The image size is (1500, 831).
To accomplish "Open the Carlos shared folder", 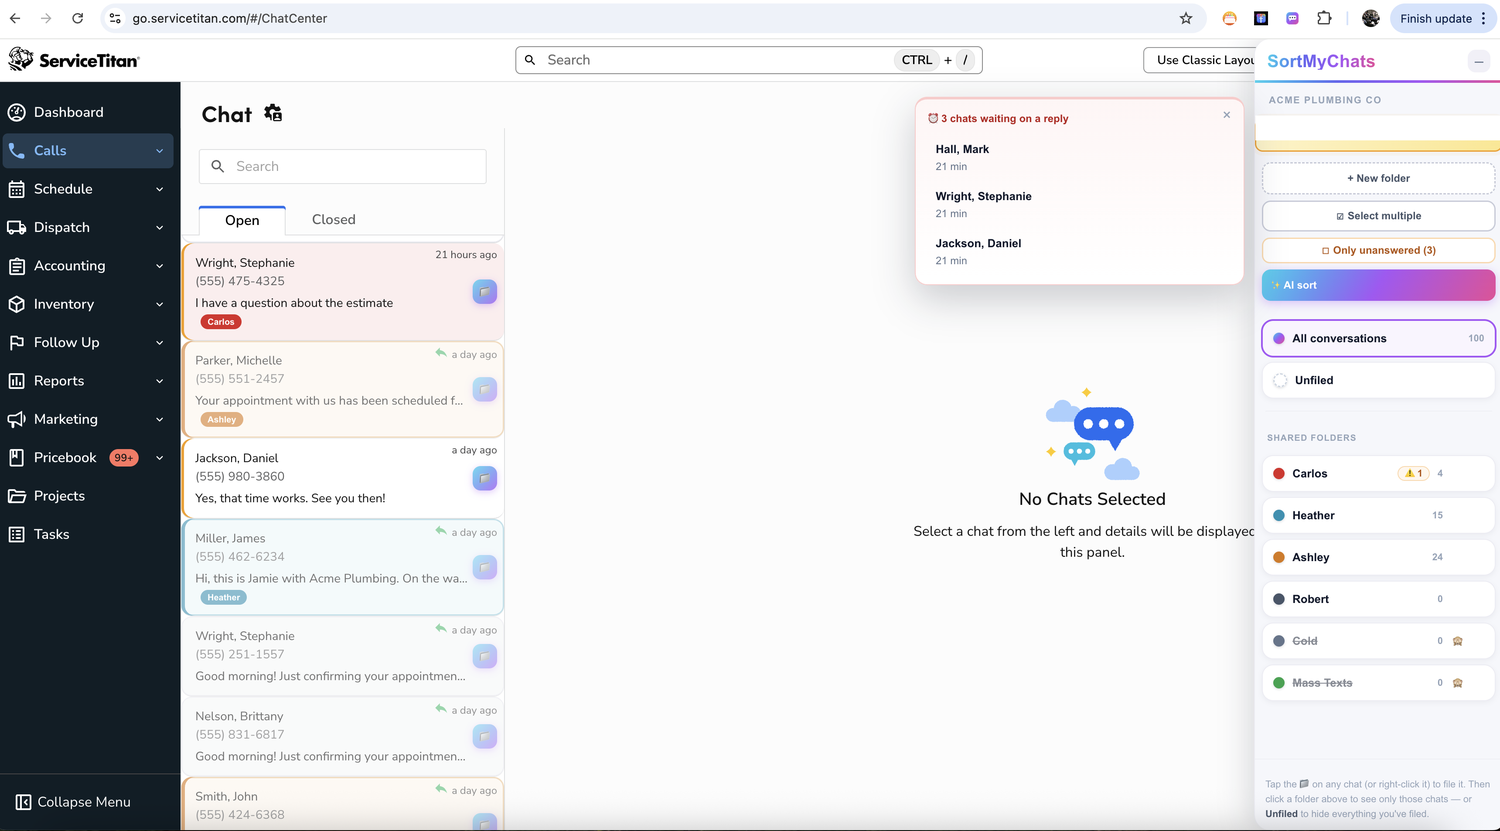I will 1378,474.
